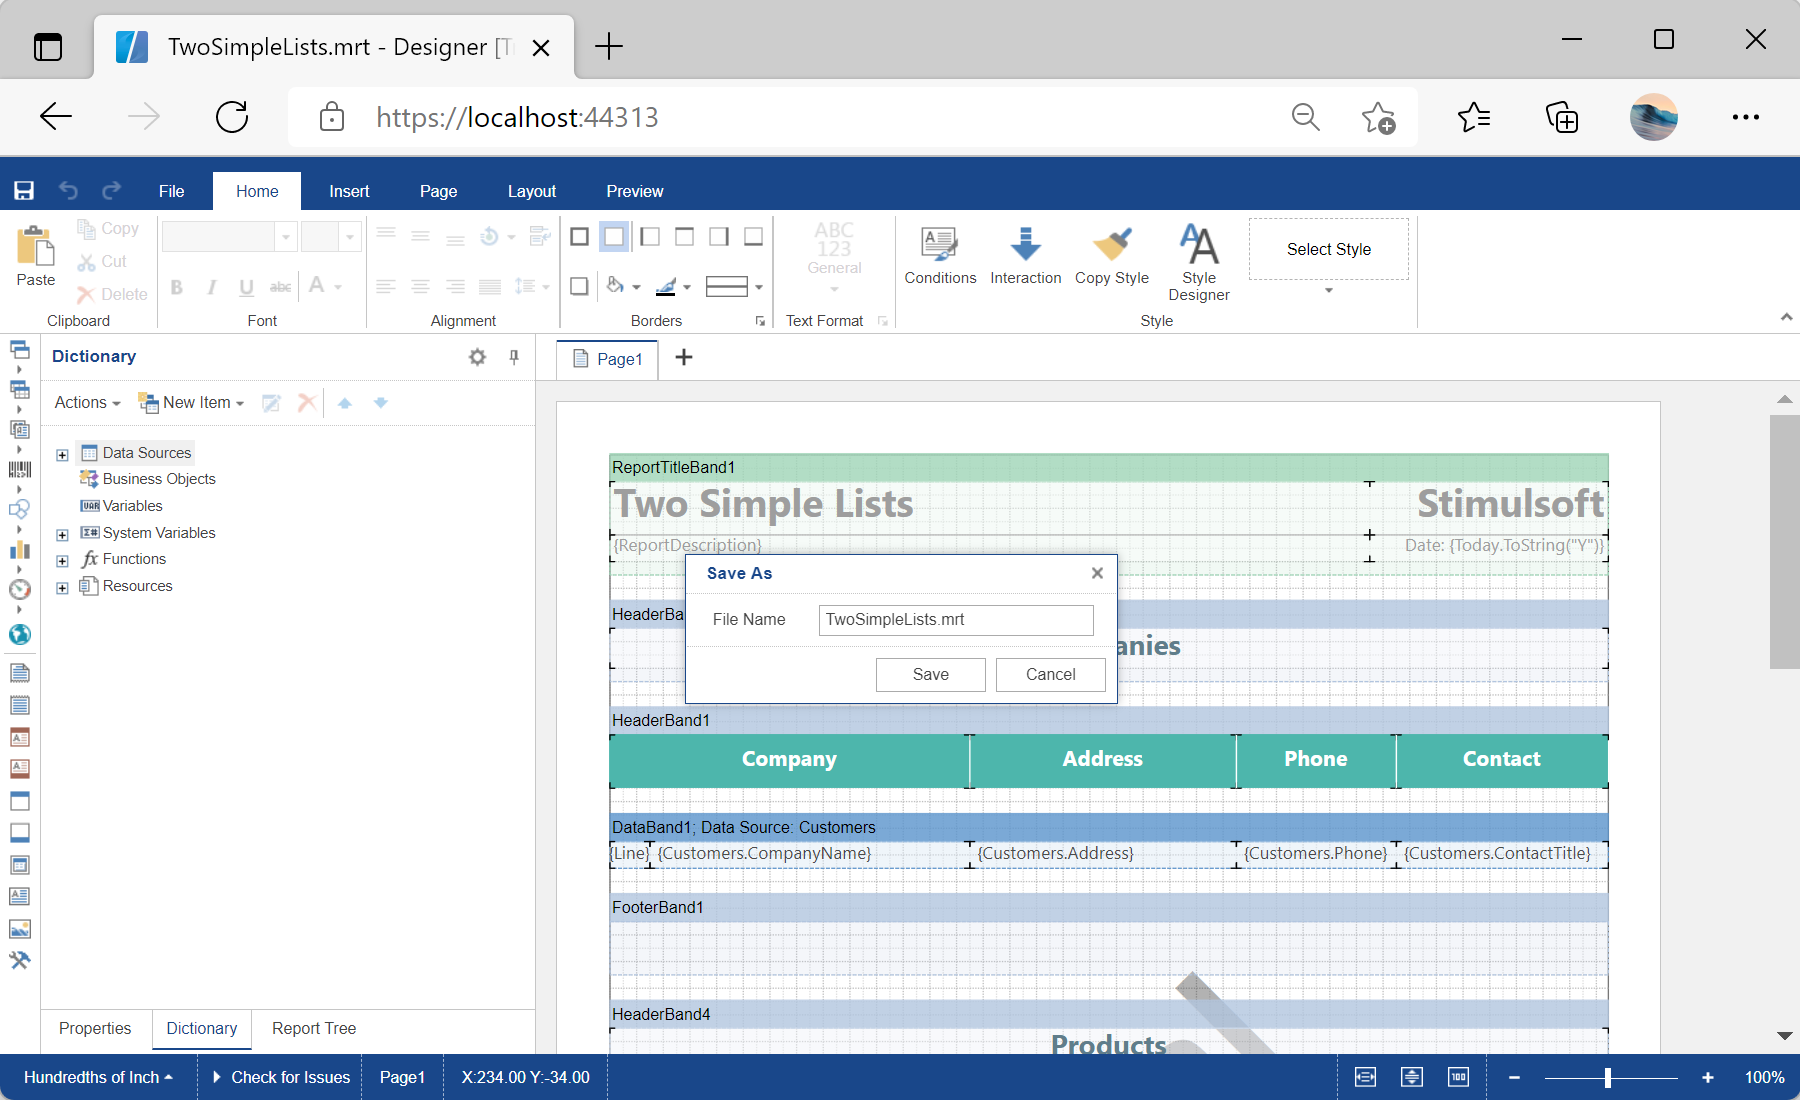Viewport: 1800px width, 1100px height.
Task: Open the Actions dropdown menu
Action: coord(87,403)
